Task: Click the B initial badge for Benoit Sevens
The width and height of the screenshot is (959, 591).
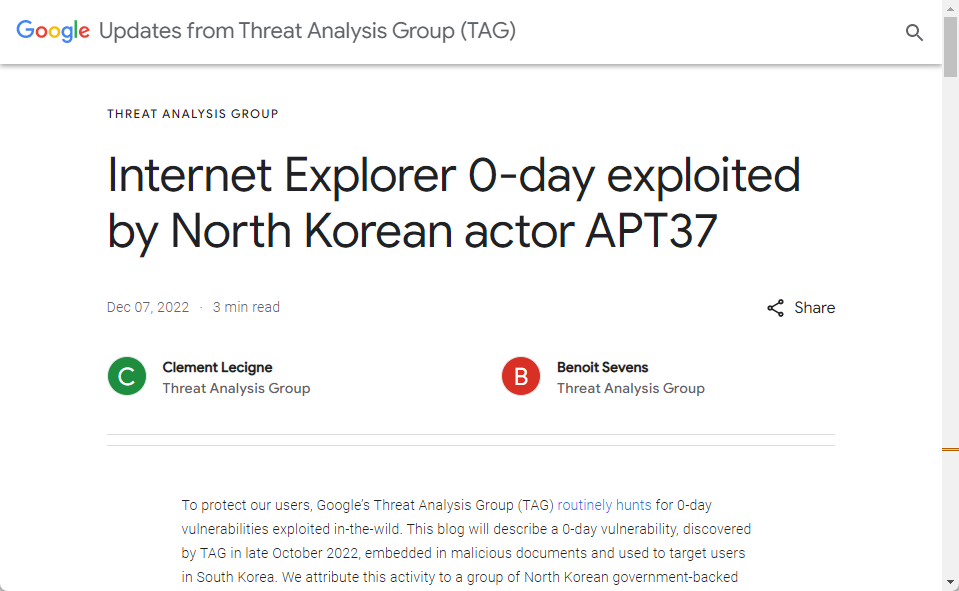Action: [520, 376]
